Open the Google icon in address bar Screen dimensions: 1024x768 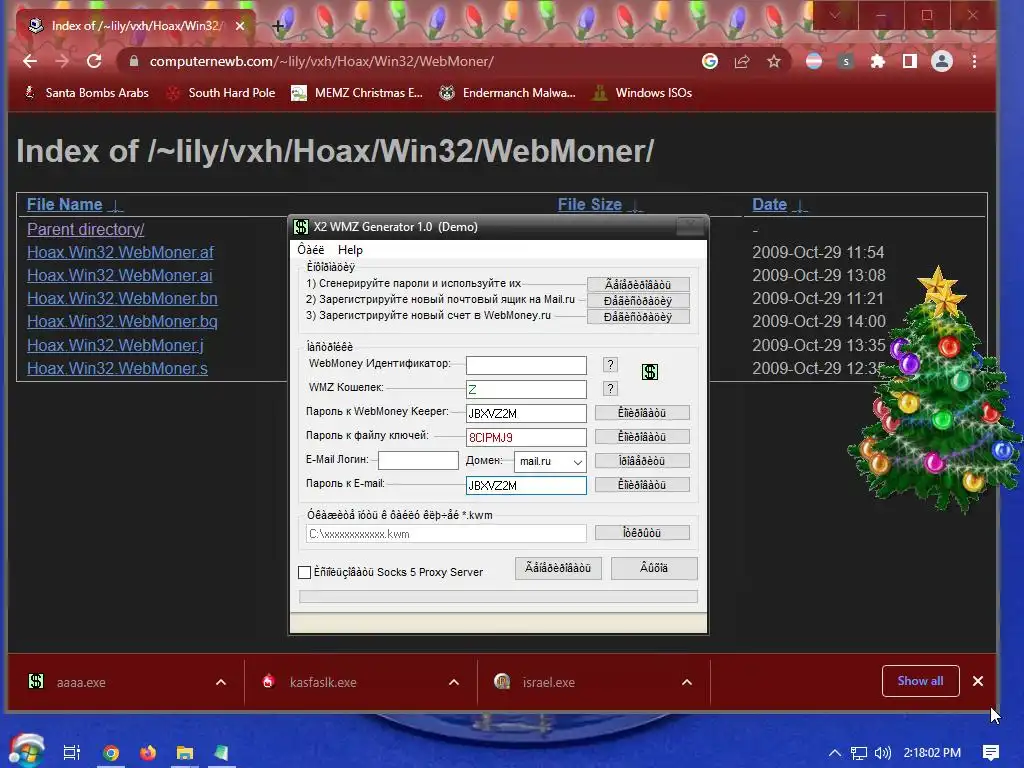710,61
